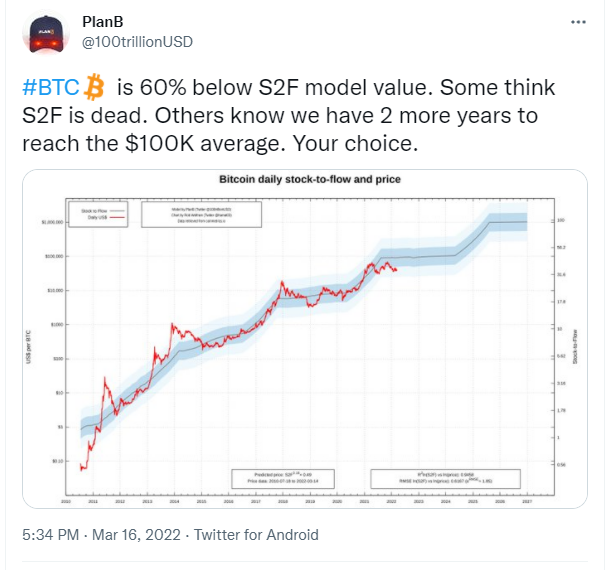
Task: Click the orange Bitcoin emoji in tweet
Action: tap(94, 87)
